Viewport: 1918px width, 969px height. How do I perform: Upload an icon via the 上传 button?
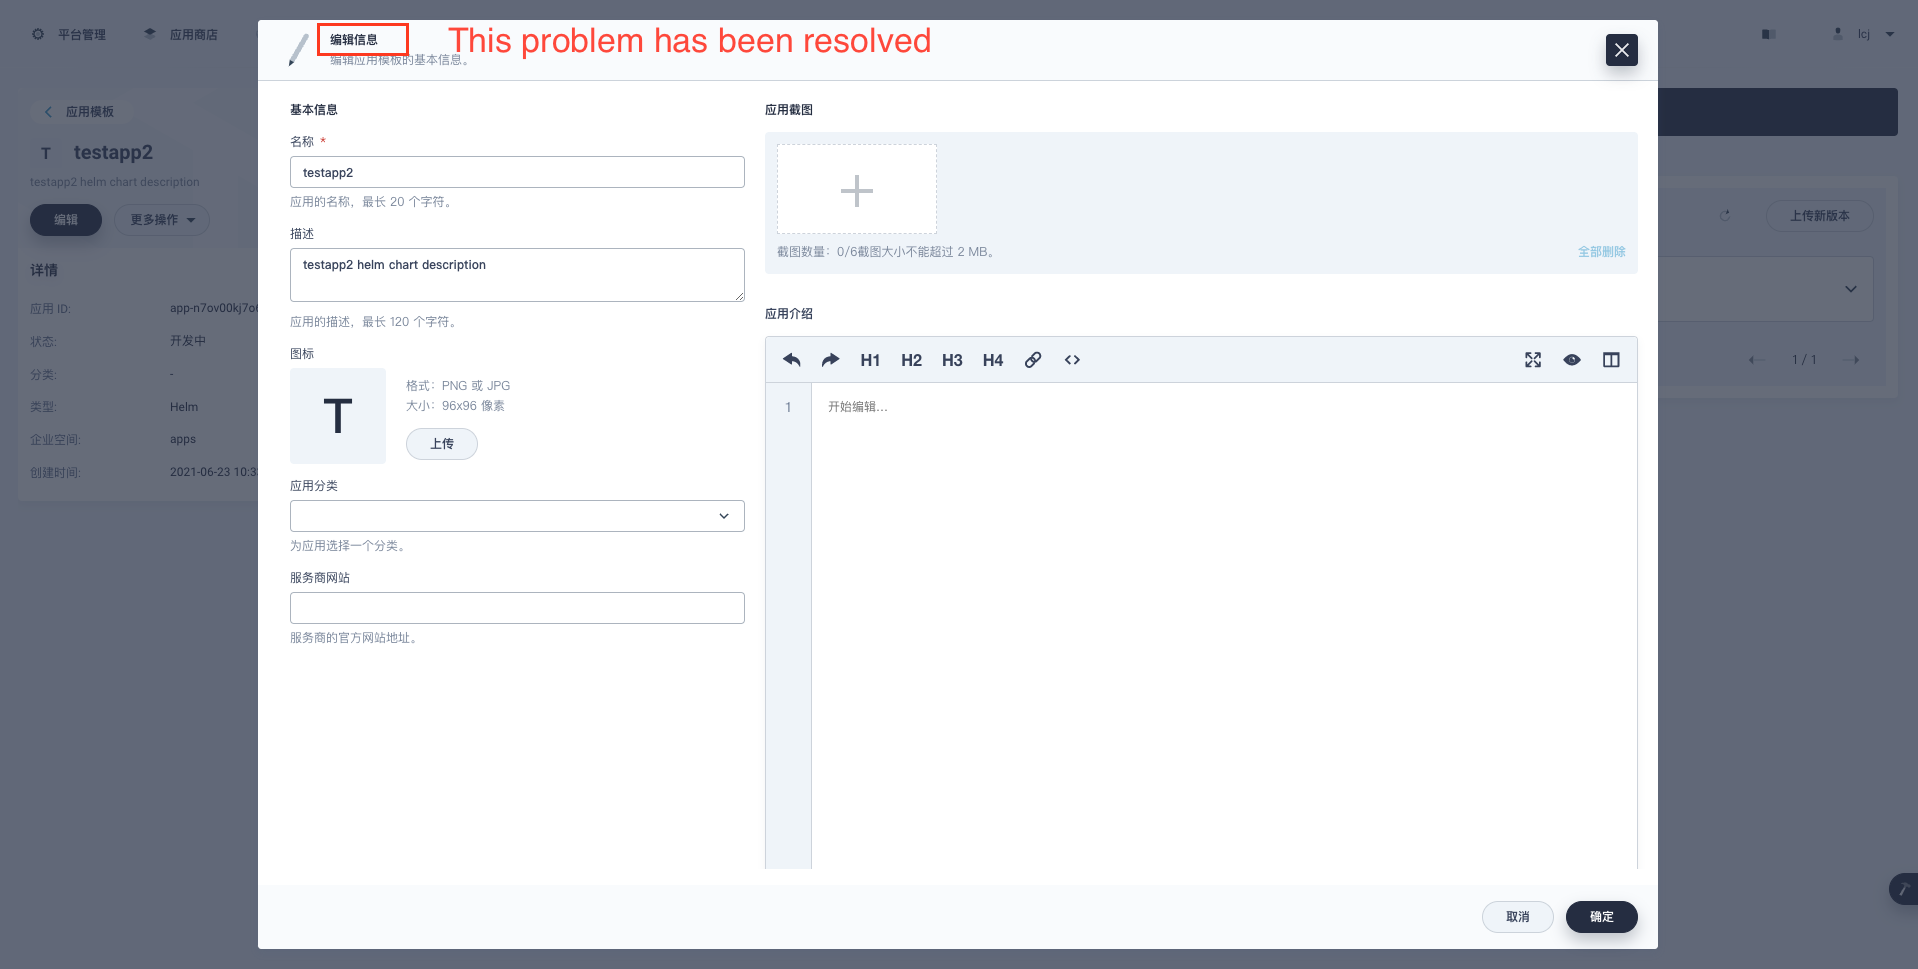coord(441,443)
